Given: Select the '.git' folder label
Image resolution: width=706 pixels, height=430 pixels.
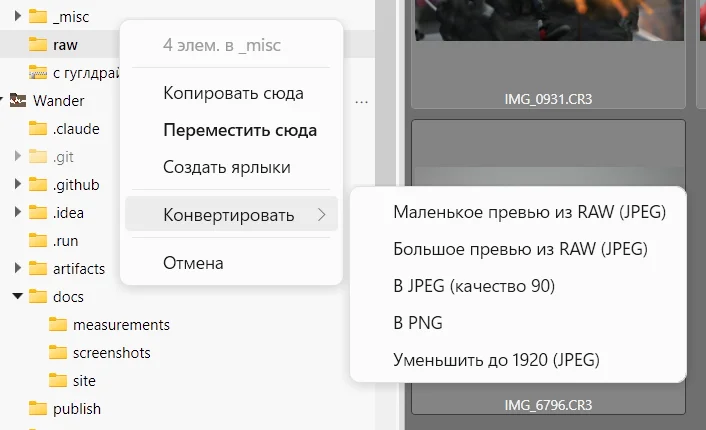Looking at the screenshot, I should point(63,157).
